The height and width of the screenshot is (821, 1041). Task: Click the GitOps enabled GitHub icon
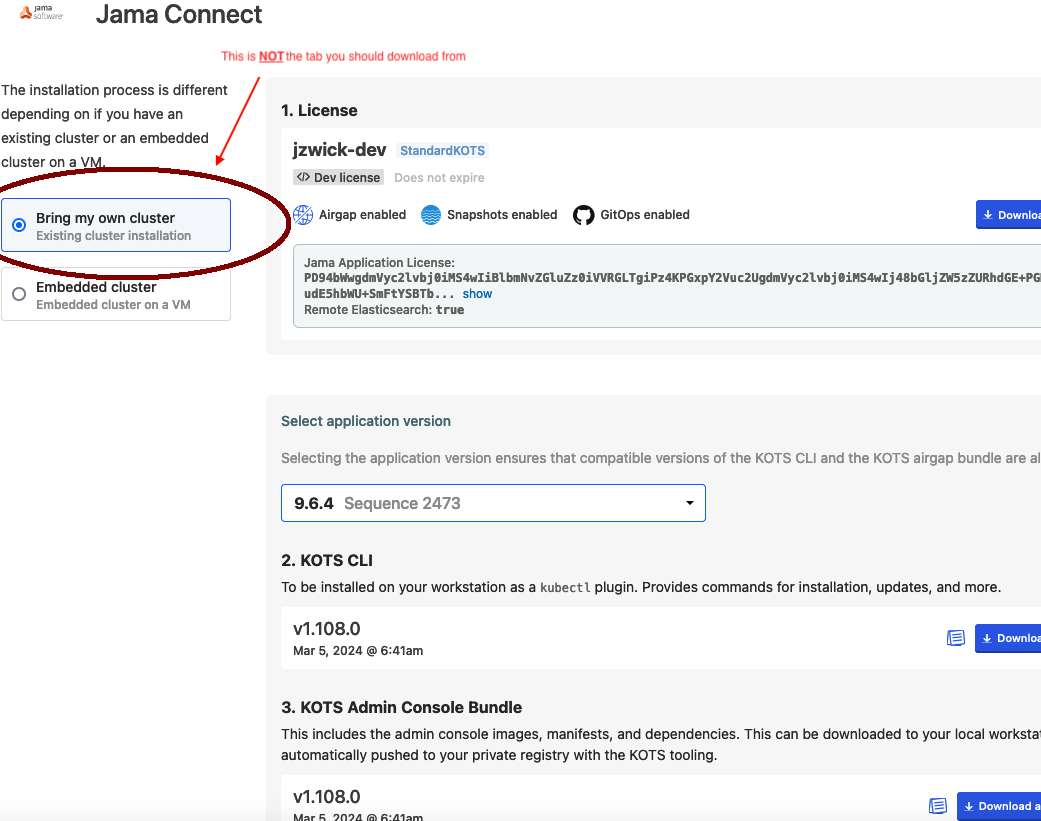[x=584, y=215]
